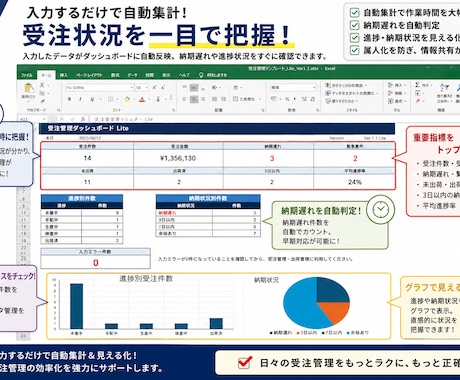Screen dimensions: 460x380
Task: Switch to the ヘルプ tab
Action: tap(184, 75)
